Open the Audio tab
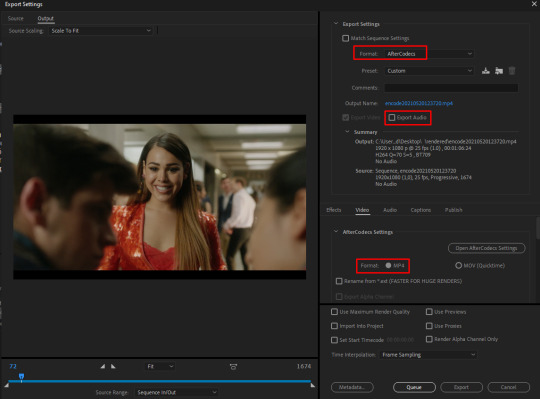The width and height of the screenshot is (540, 399). (390, 210)
